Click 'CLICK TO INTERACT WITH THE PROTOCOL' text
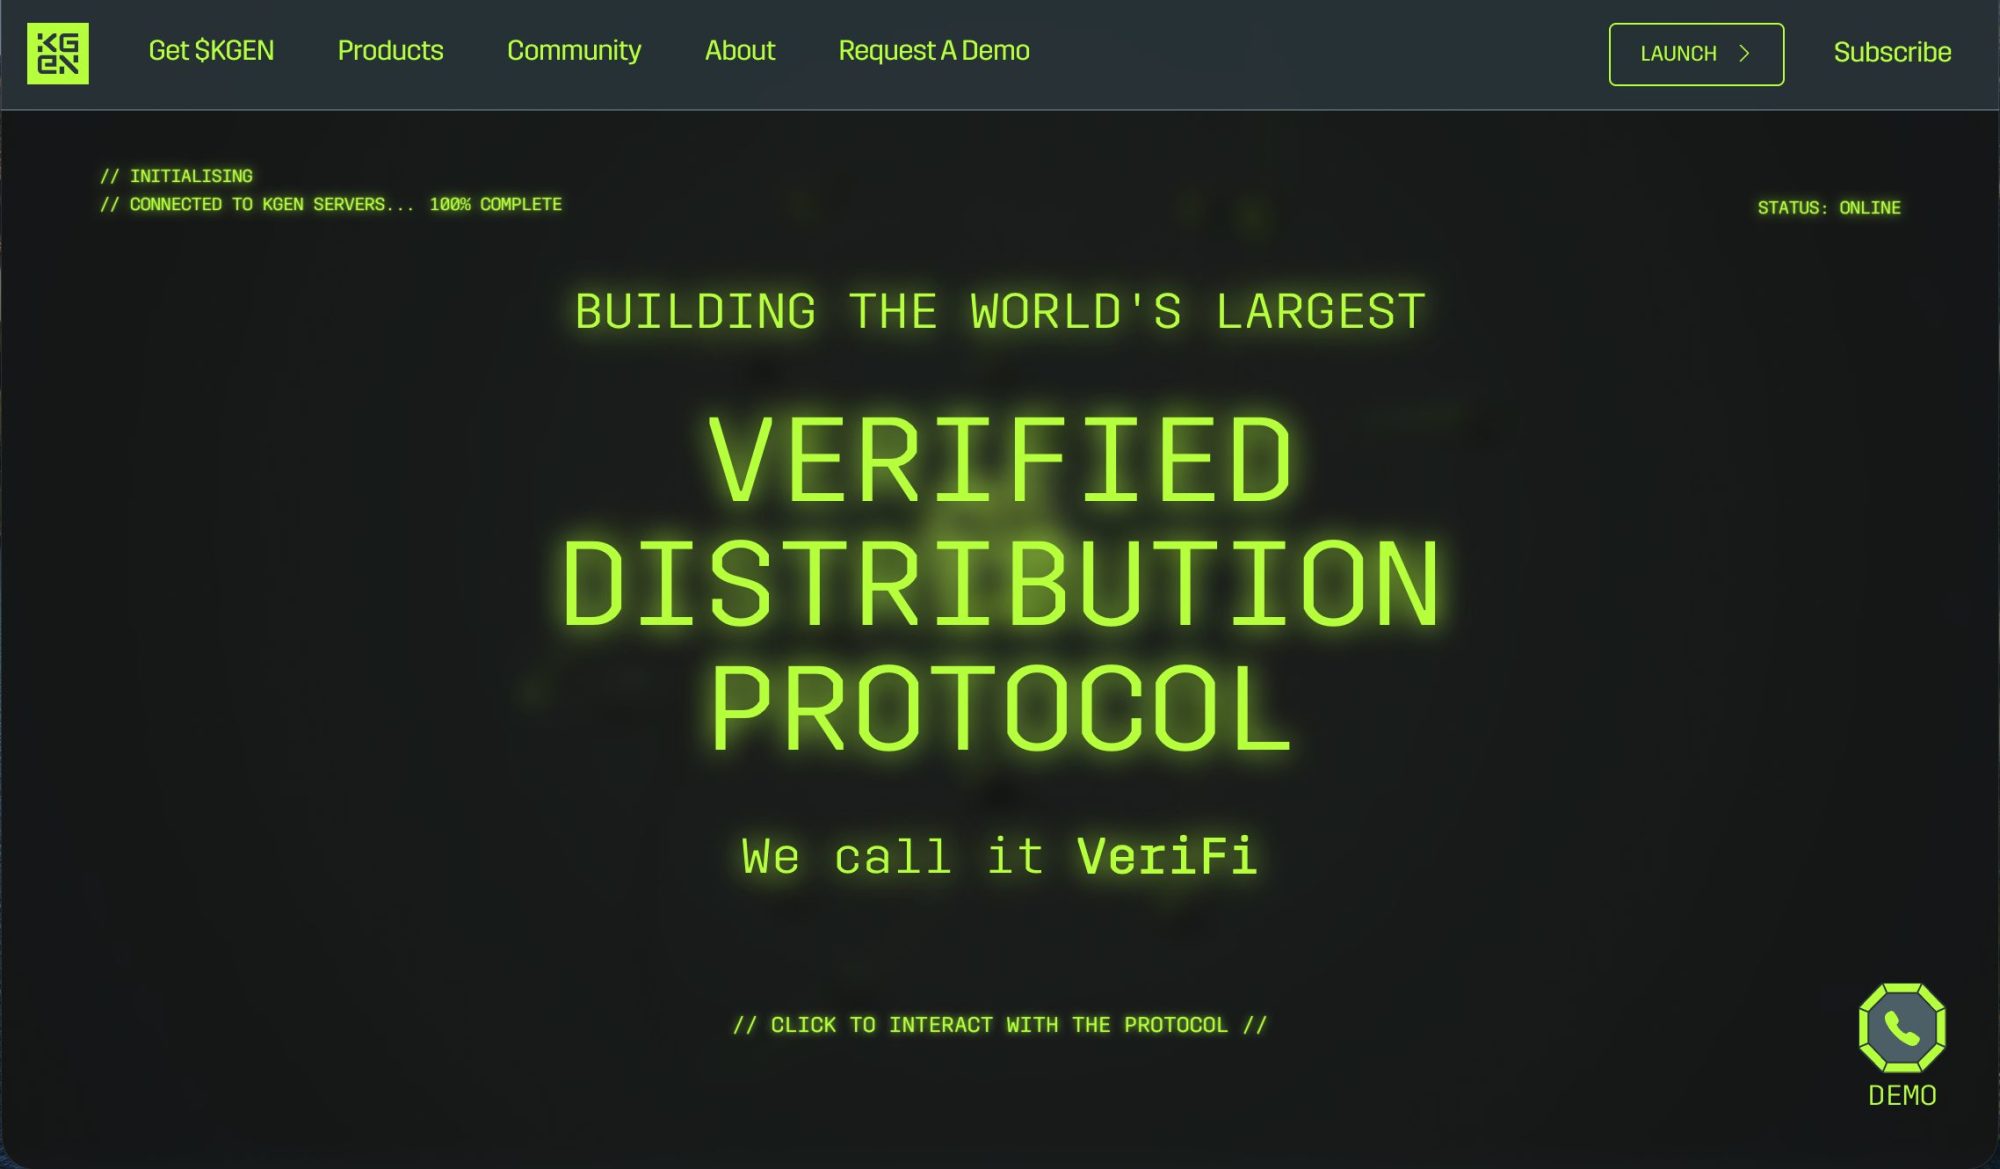Screen dimensions: 2000x1169 pyautogui.click(x=999, y=1025)
